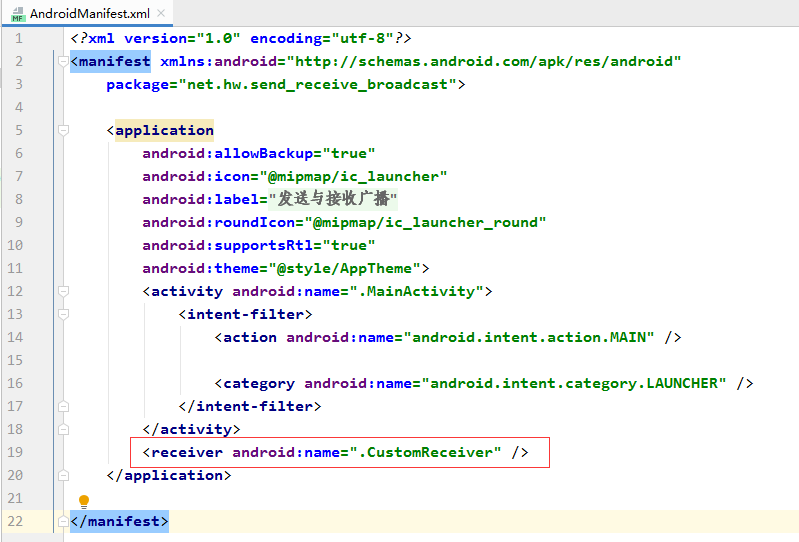Click the xmlns:android schema URL

tap(484, 62)
